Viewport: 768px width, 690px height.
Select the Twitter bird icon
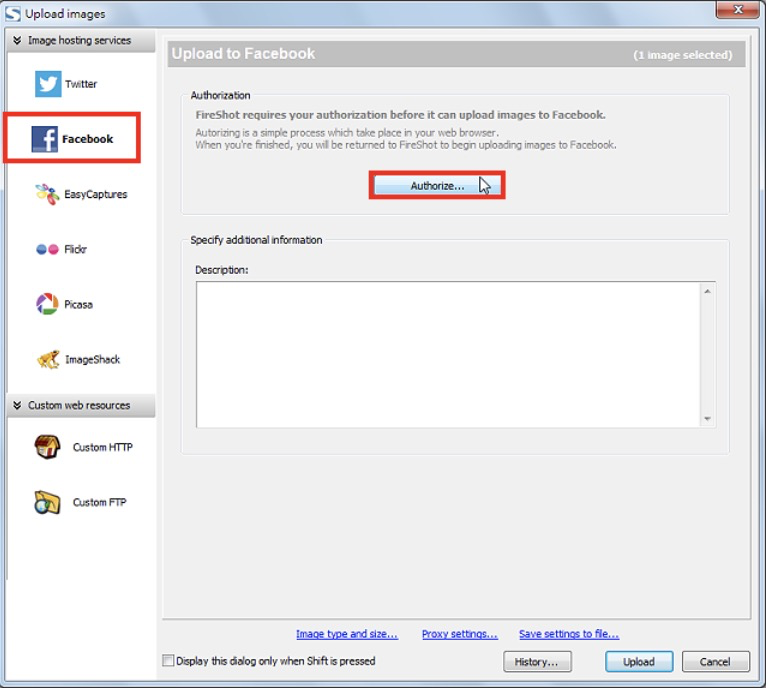(48, 84)
